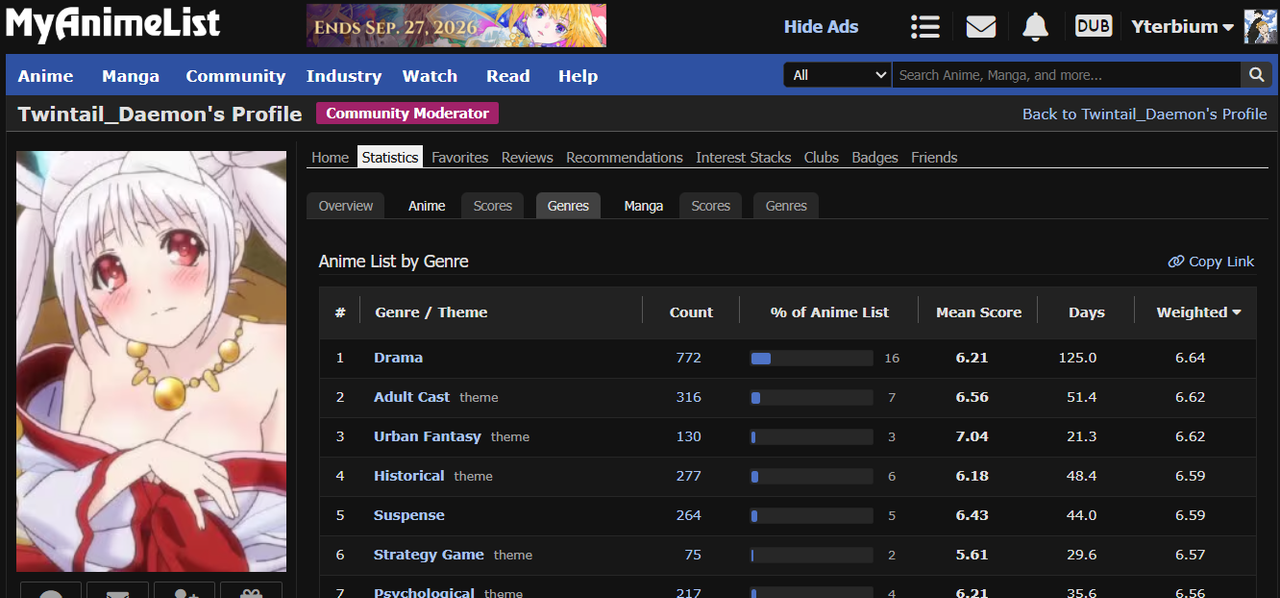Open the Strategy Game theme link
This screenshot has height=598, width=1280.
tap(429, 554)
